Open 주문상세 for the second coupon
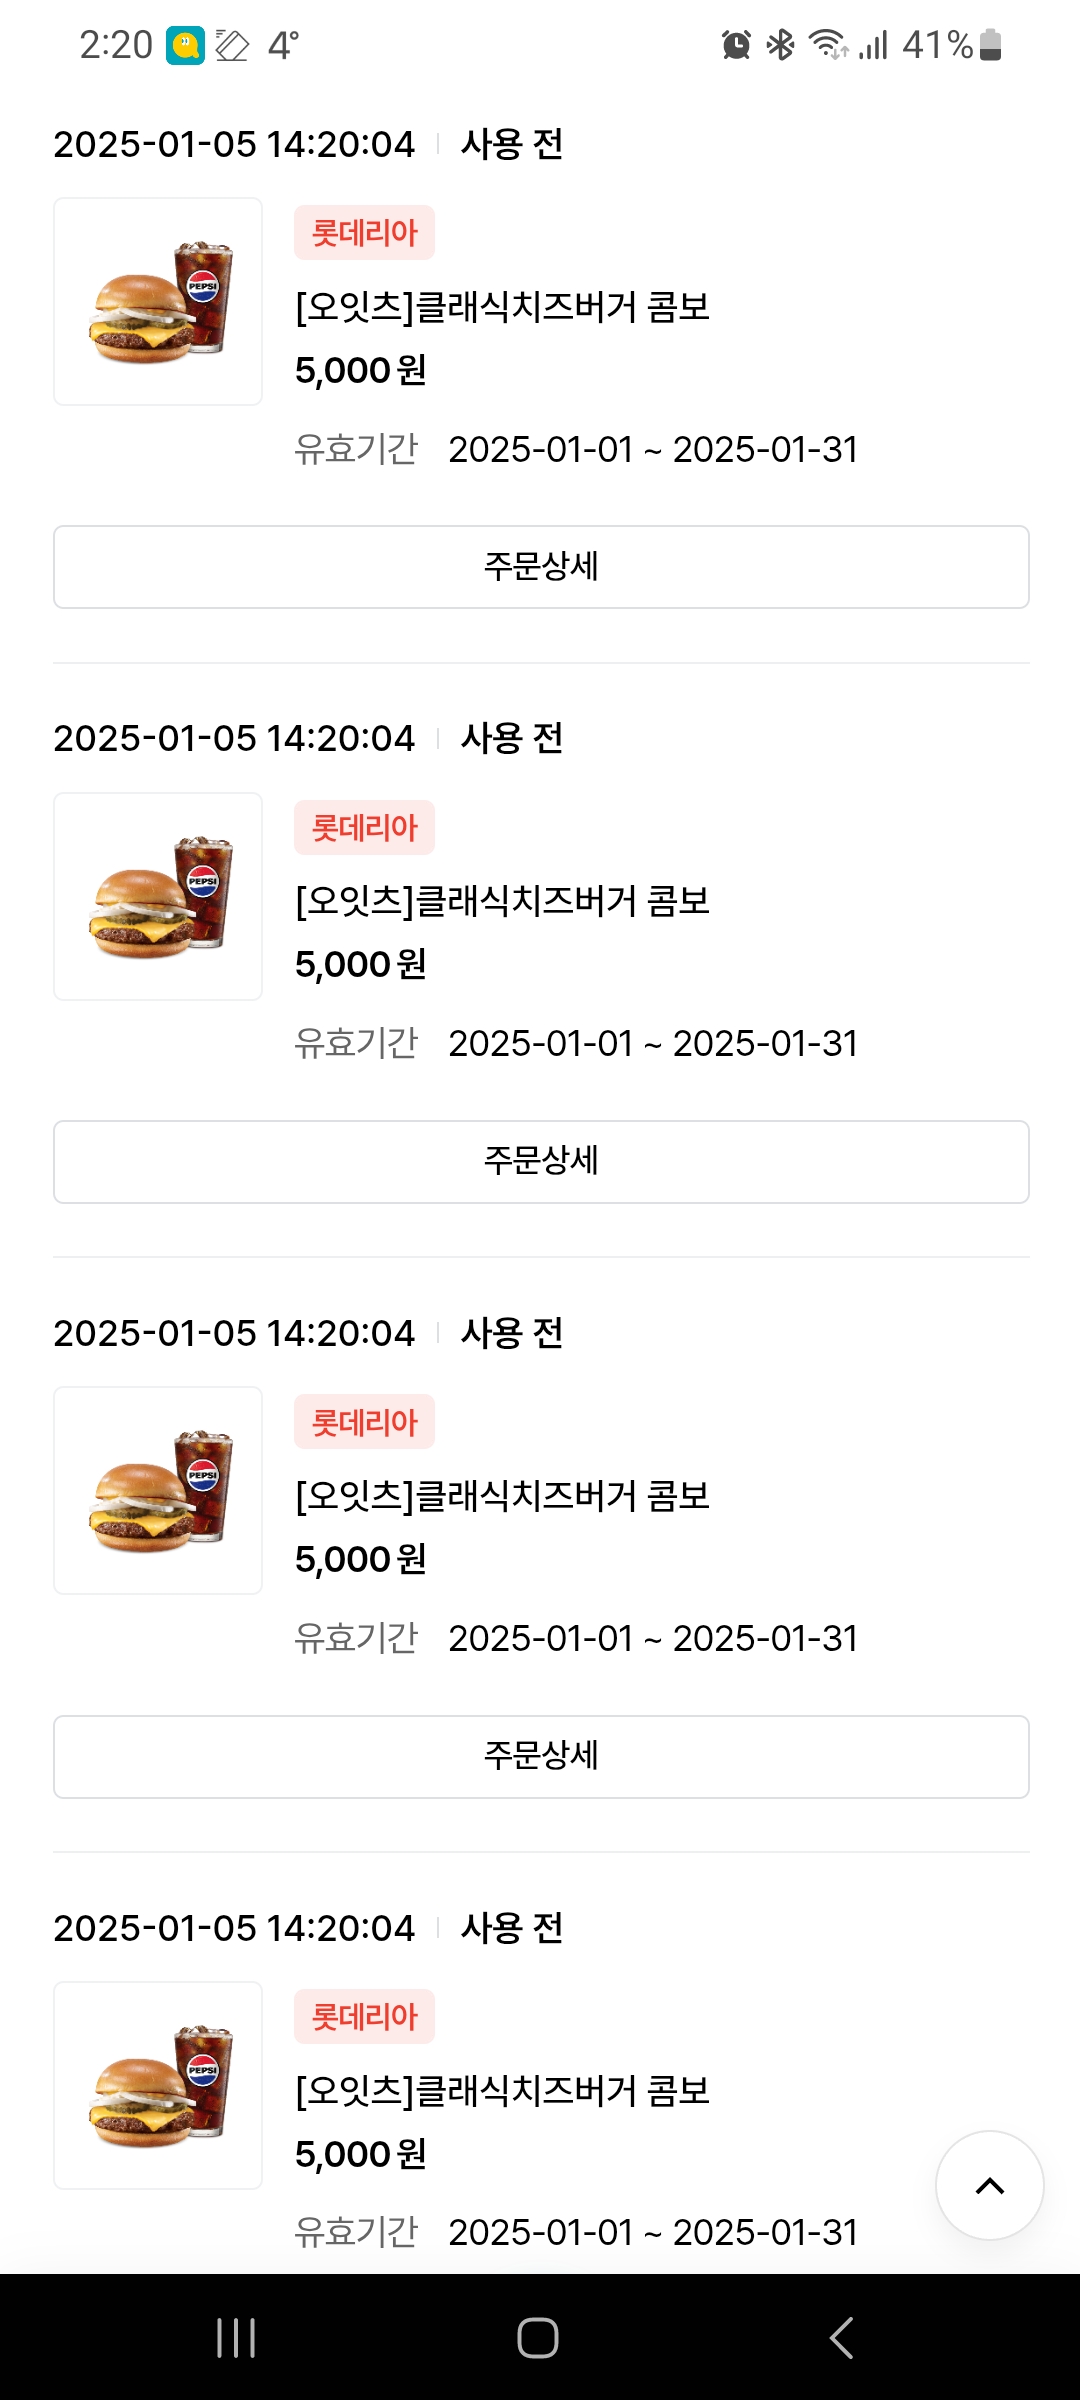Image resolution: width=1080 pixels, height=2400 pixels. [541, 1162]
